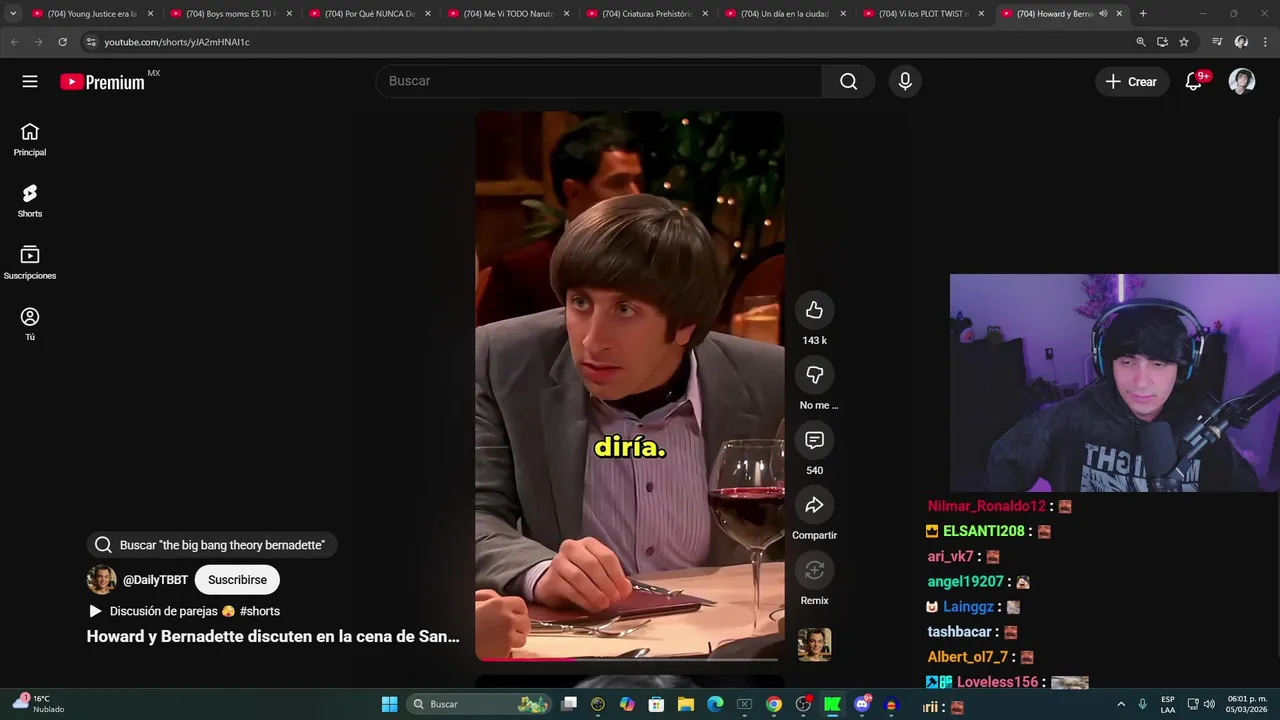1280x720 pixels.
Task: Switch to Young Justice era tab
Action: click(x=93, y=14)
